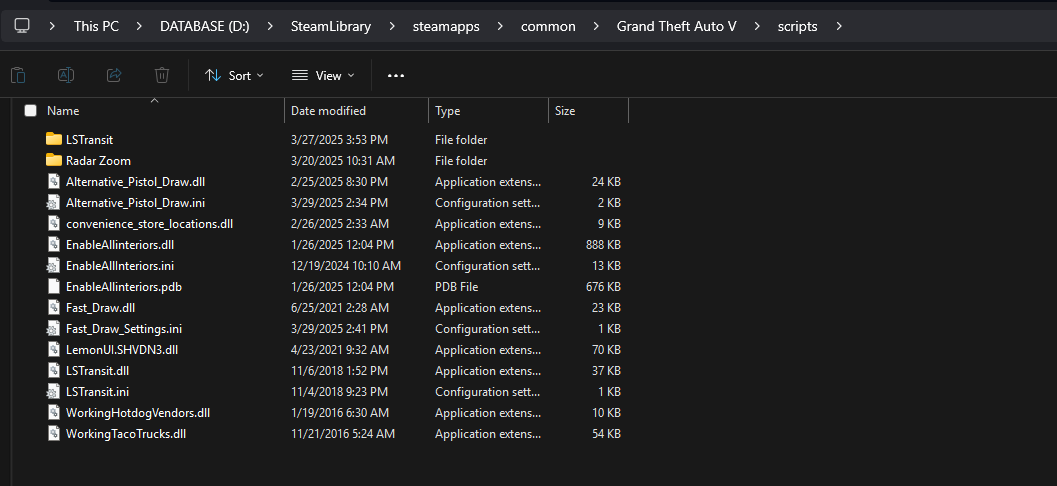Viewport: 1057px width, 486px height.
Task: Click the PC monitor icon in address bar
Action: 22,26
